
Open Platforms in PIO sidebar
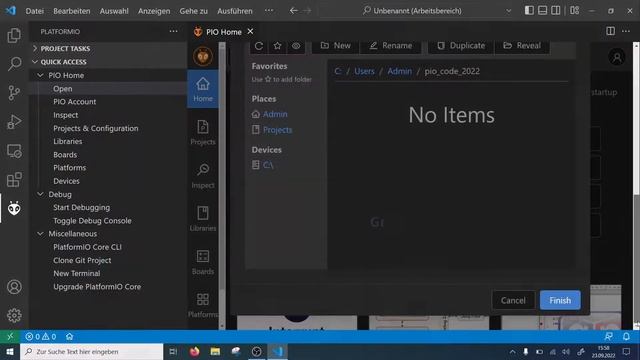[203, 305]
